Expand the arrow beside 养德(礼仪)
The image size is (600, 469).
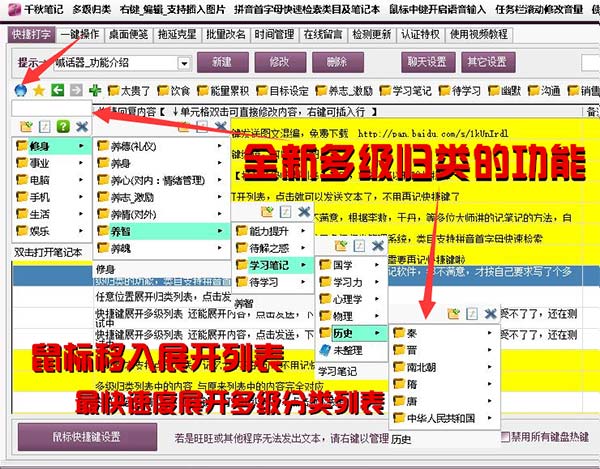[x=219, y=146]
